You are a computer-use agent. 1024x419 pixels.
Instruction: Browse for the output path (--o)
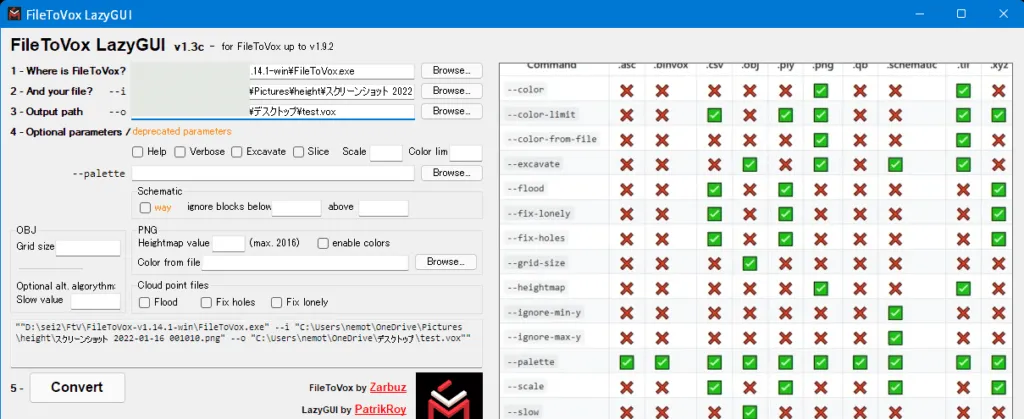(452, 111)
